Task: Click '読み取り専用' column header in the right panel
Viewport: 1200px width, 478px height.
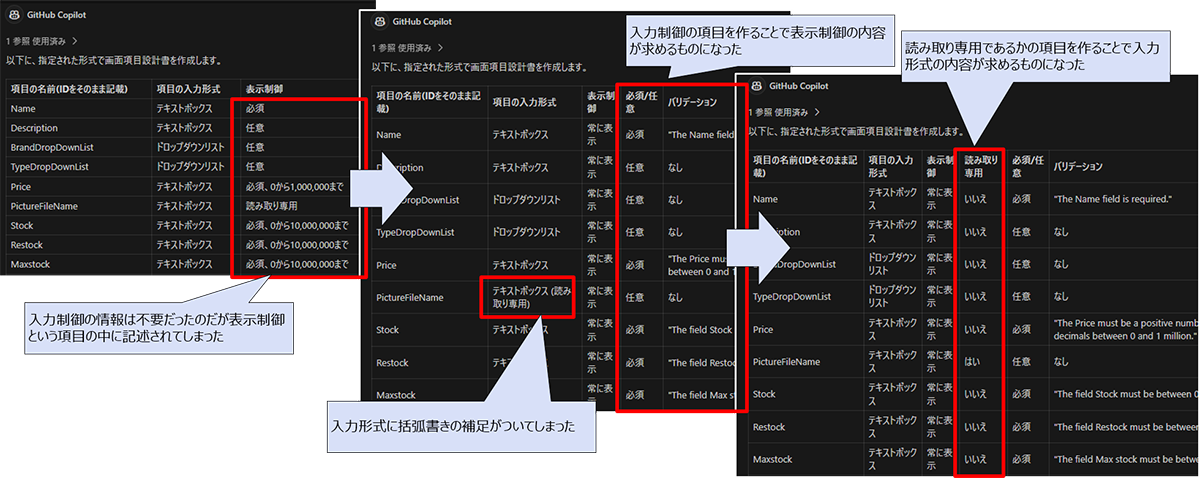Action: [980, 166]
